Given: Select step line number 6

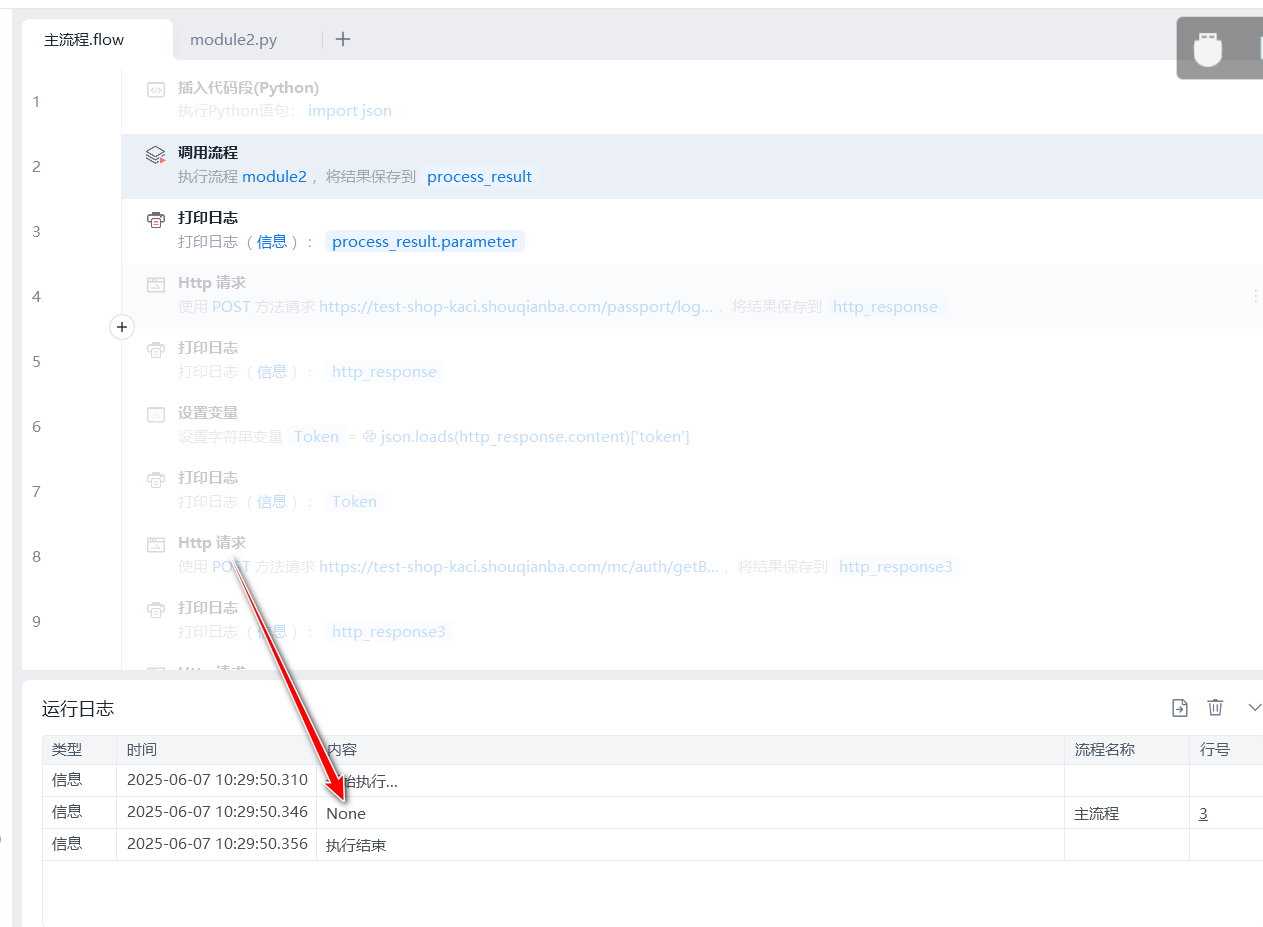Looking at the screenshot, I should (37, 427).
